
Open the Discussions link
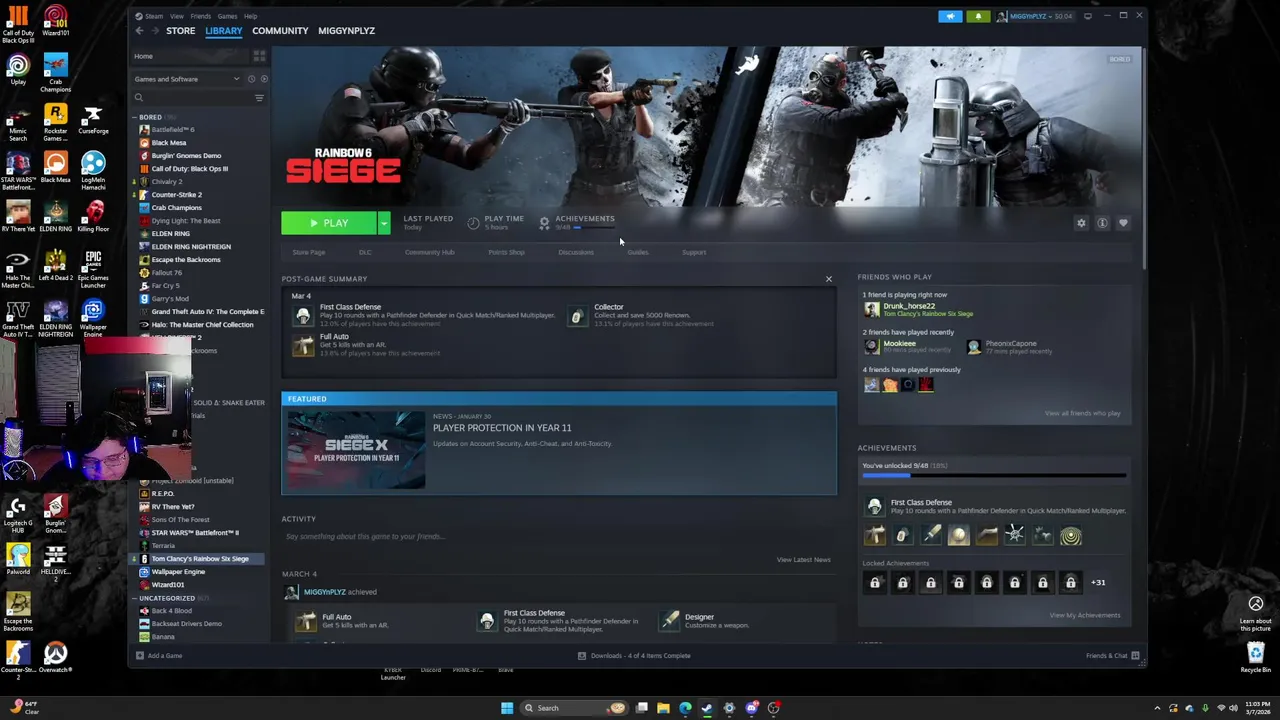click(575, 253)
